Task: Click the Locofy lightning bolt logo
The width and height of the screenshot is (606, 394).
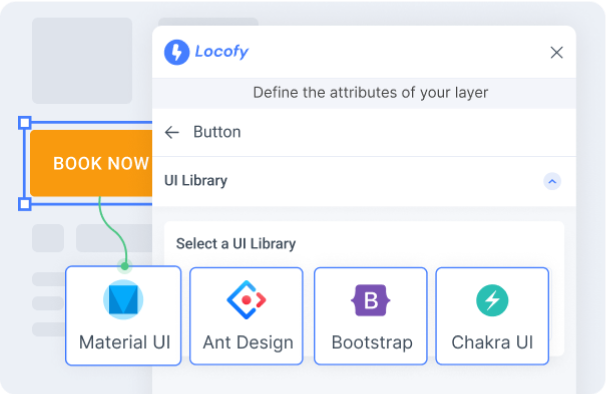Action: coord(177,52)
